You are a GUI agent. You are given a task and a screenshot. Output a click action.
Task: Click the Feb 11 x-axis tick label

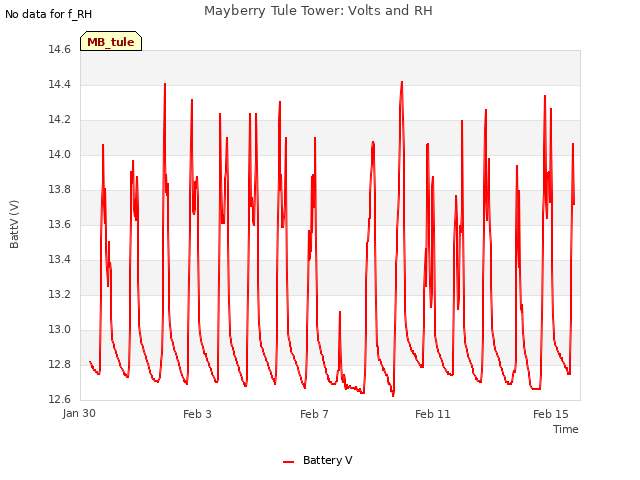[x=432, y=414]
